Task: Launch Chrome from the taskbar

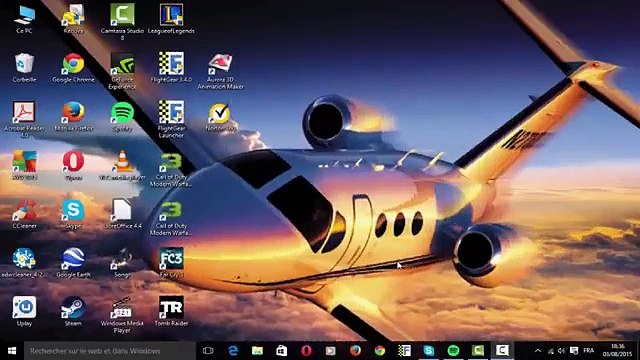Action: point(380,351)
